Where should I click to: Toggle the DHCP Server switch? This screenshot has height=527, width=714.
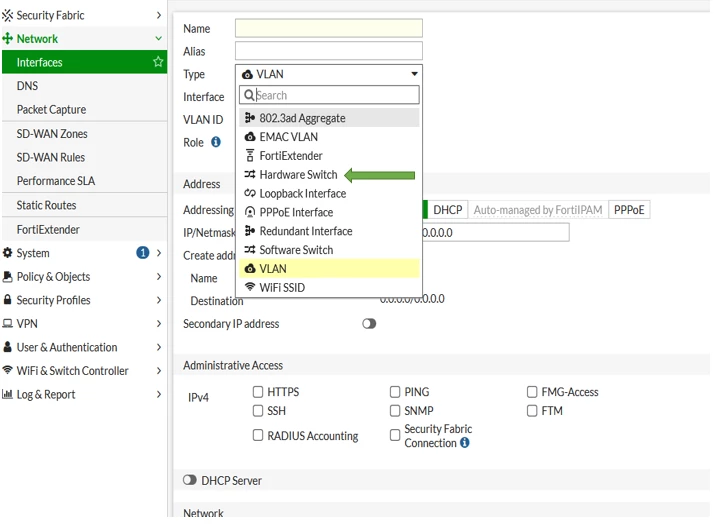coord(190,480)
